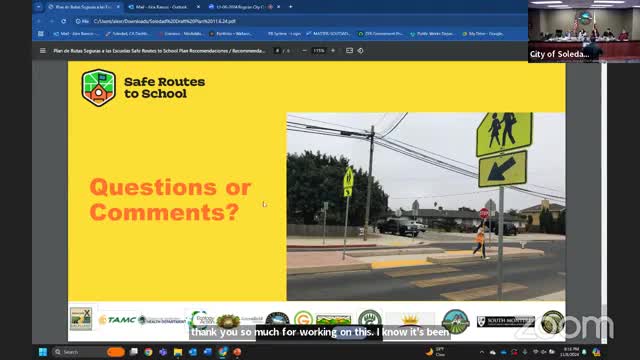This screenshot has height=360, width=640.
Task: Open Task View from the taskbar
Action: point(133,352)
